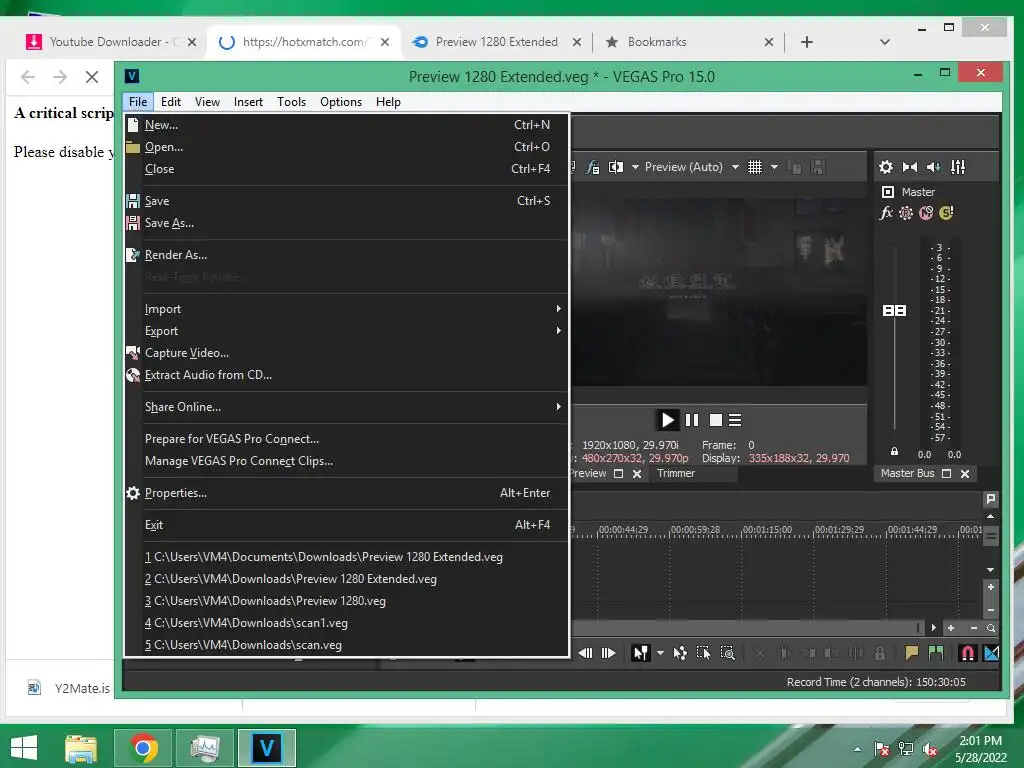Screen dimensions: 1024x768
Task: Switch to the Trimmer tab
Action: click(676, 473)
